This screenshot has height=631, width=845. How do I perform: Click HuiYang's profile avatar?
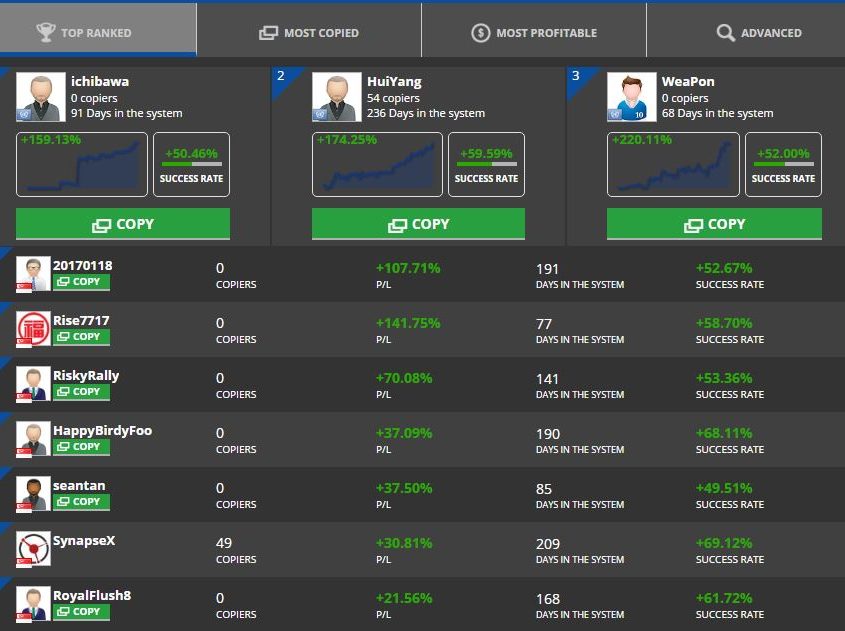coord(336,97)
